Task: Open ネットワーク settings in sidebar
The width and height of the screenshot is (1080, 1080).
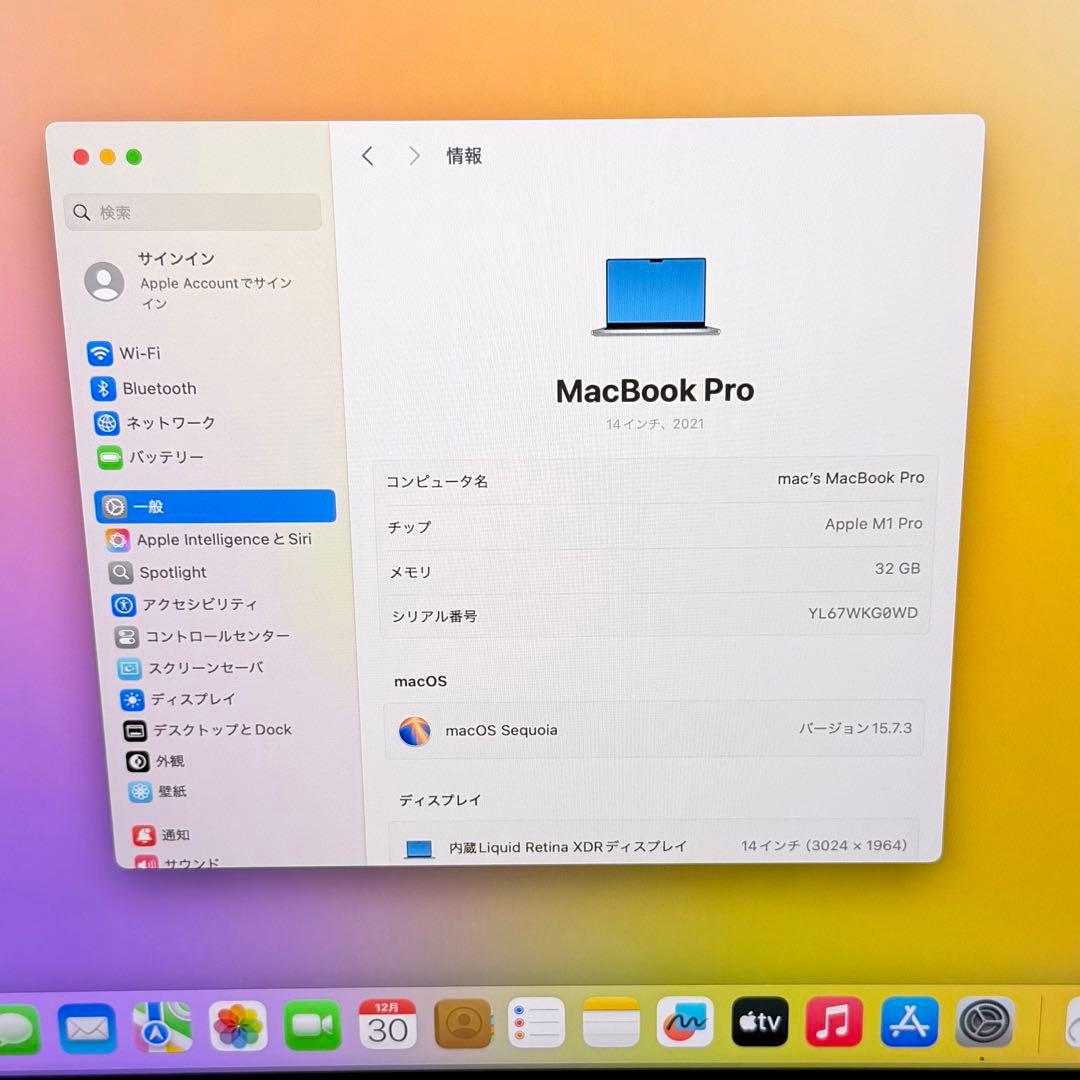Action: (155, 422)
